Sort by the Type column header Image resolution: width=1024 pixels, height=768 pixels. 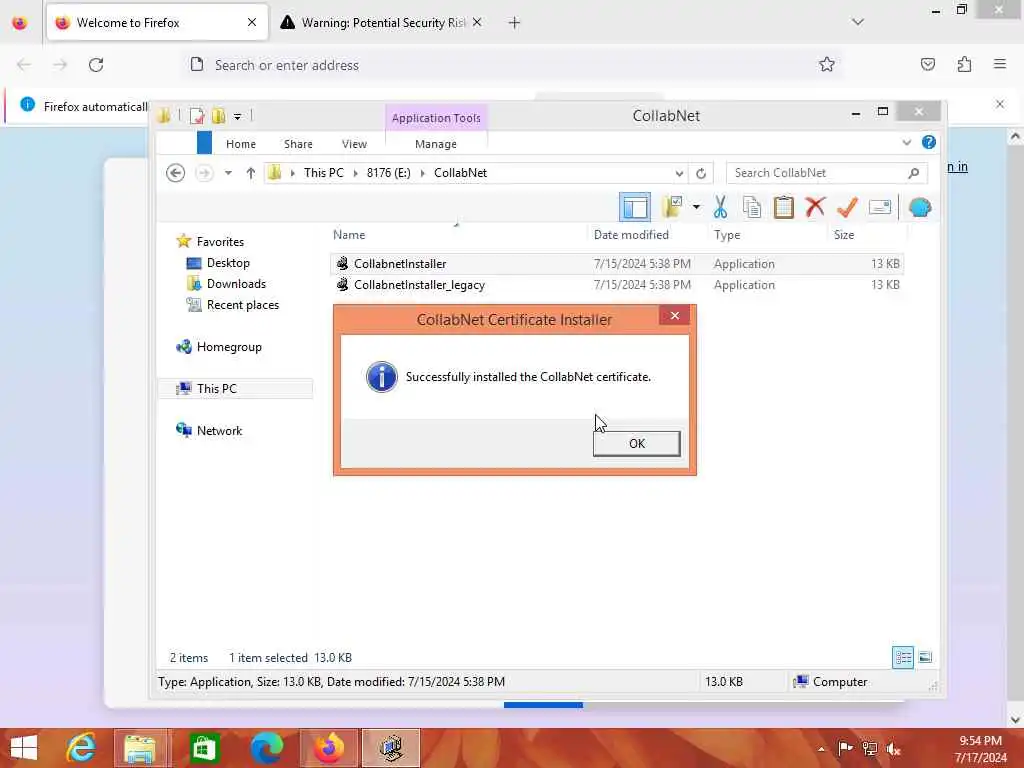pyautogui.click(x=769, y=234)
